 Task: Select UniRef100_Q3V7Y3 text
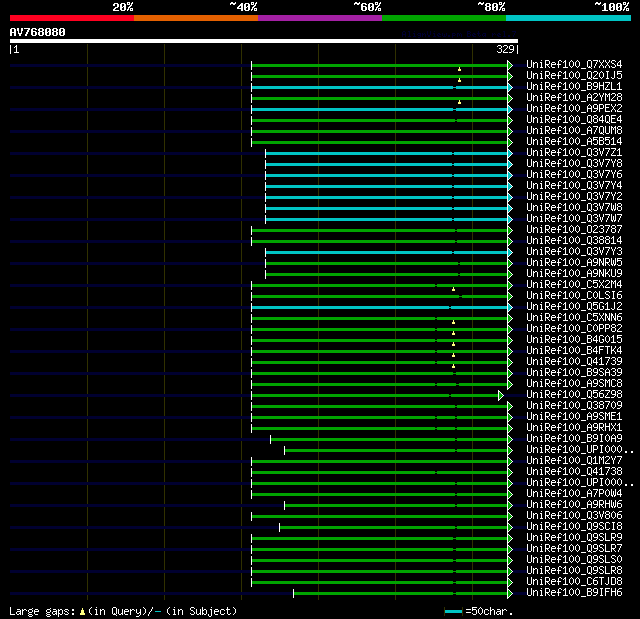click(574, 252)
